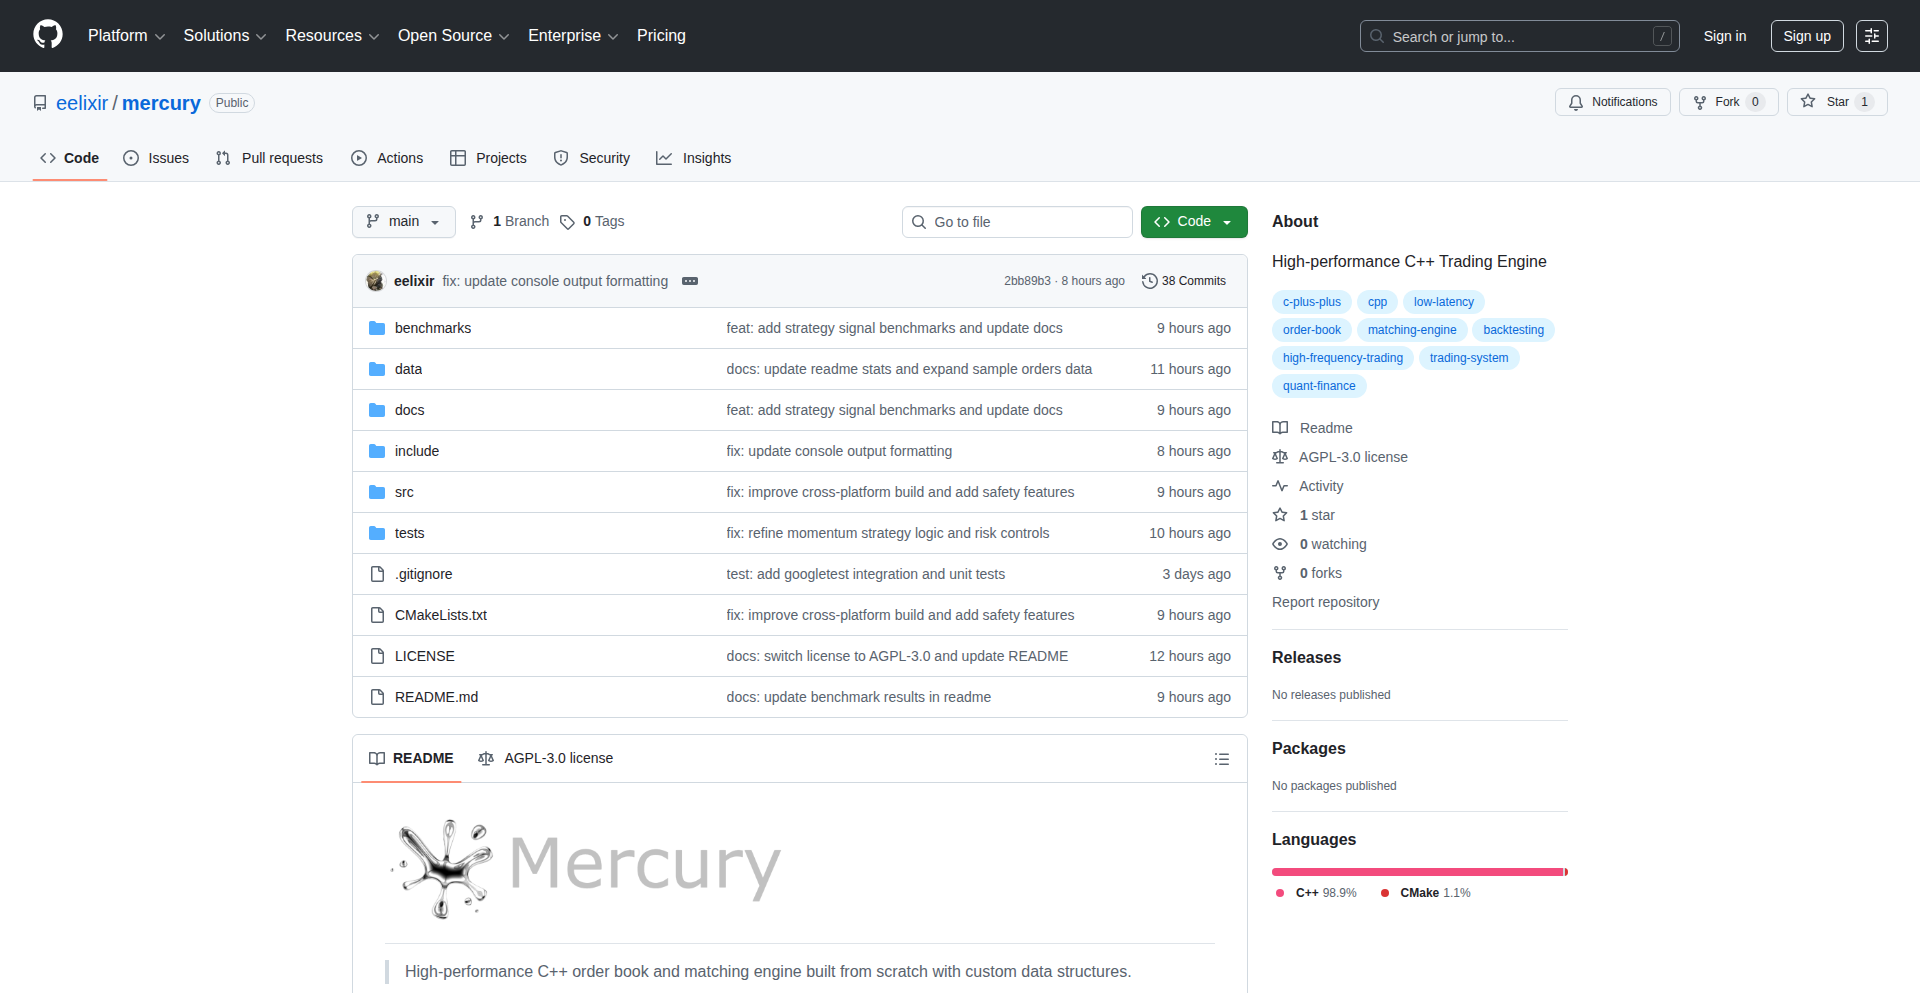
Task: Switch to the AGPL-3.0 license tab
Action: (x=545, y=759)
